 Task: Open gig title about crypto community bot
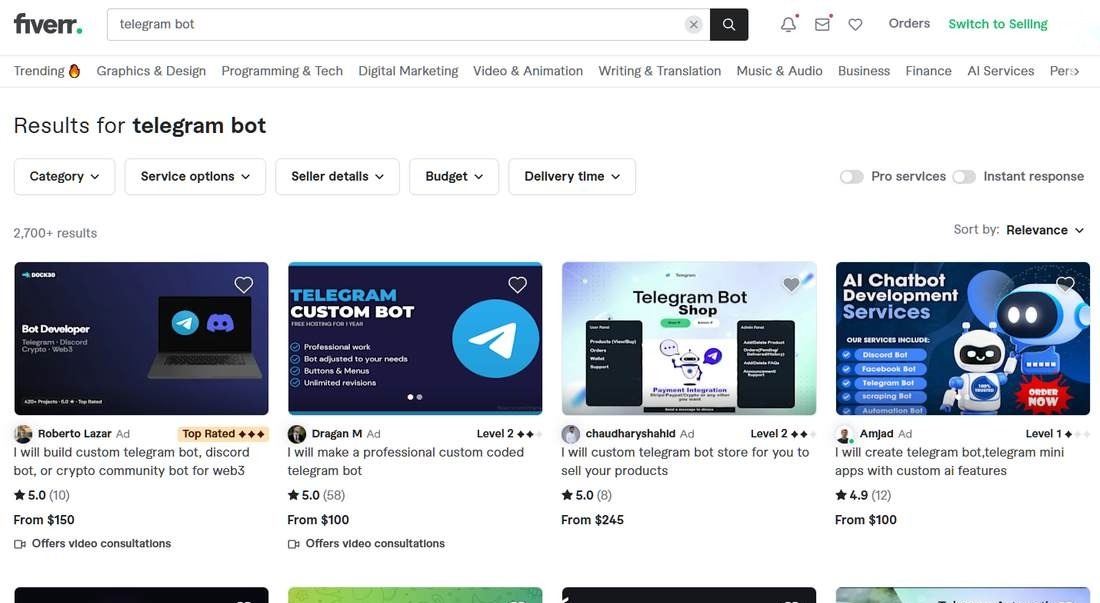tap(132, 461)
